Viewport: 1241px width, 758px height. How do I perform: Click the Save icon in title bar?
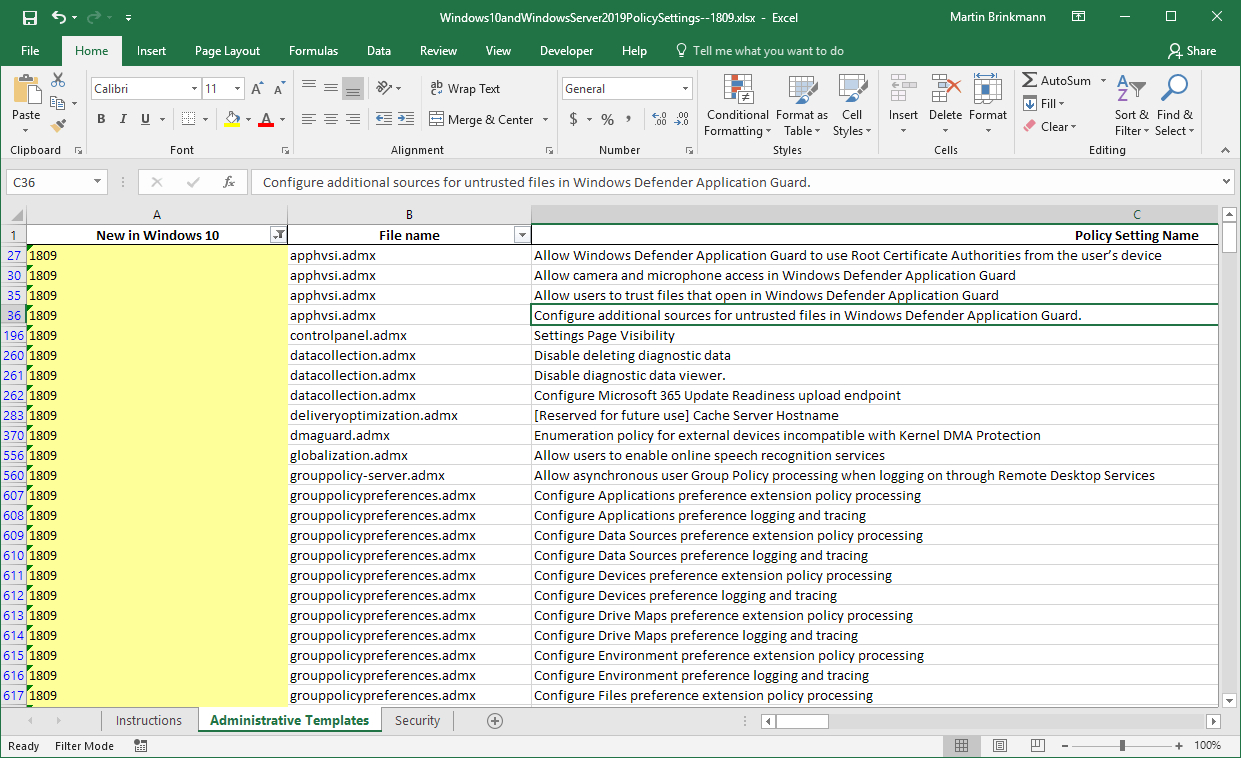29,18
